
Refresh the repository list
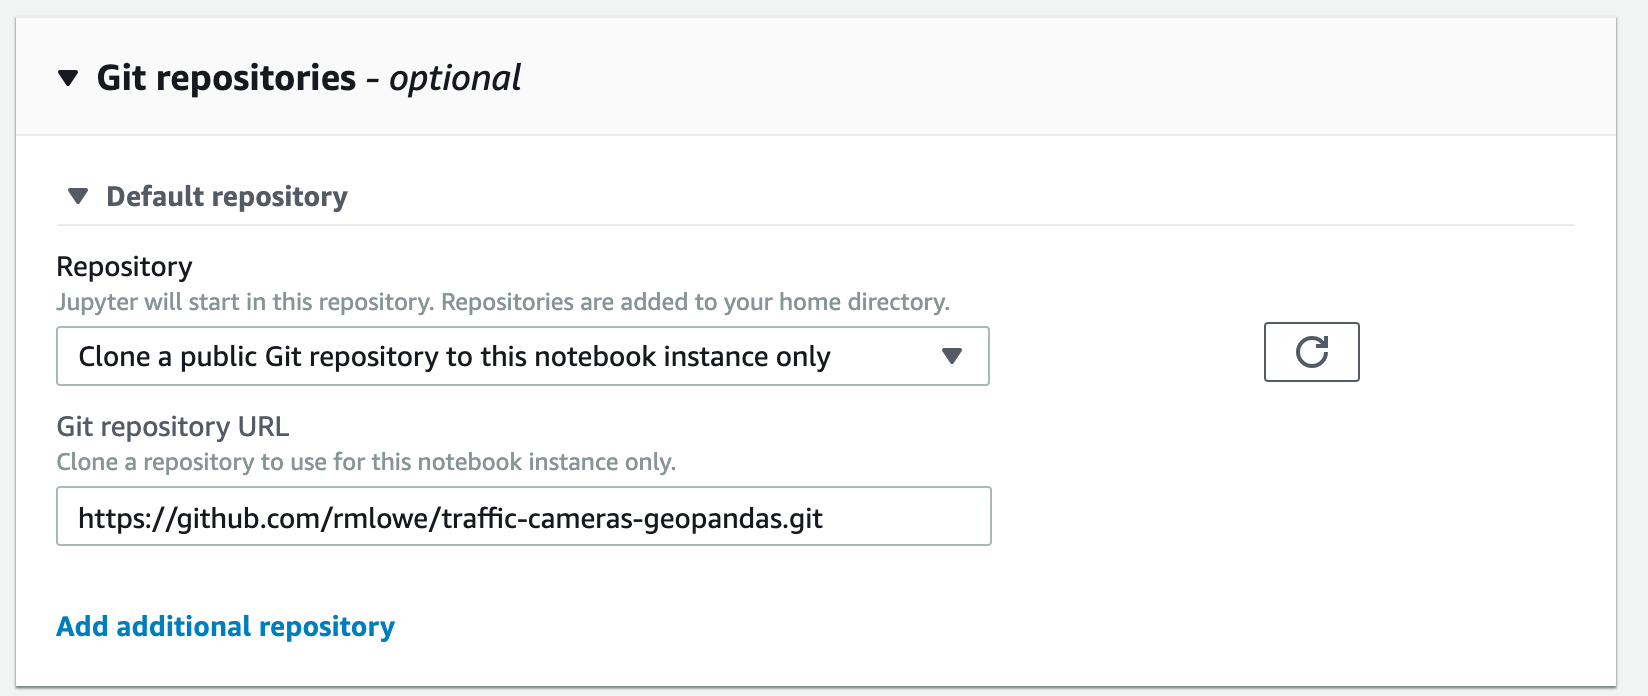1311,352
